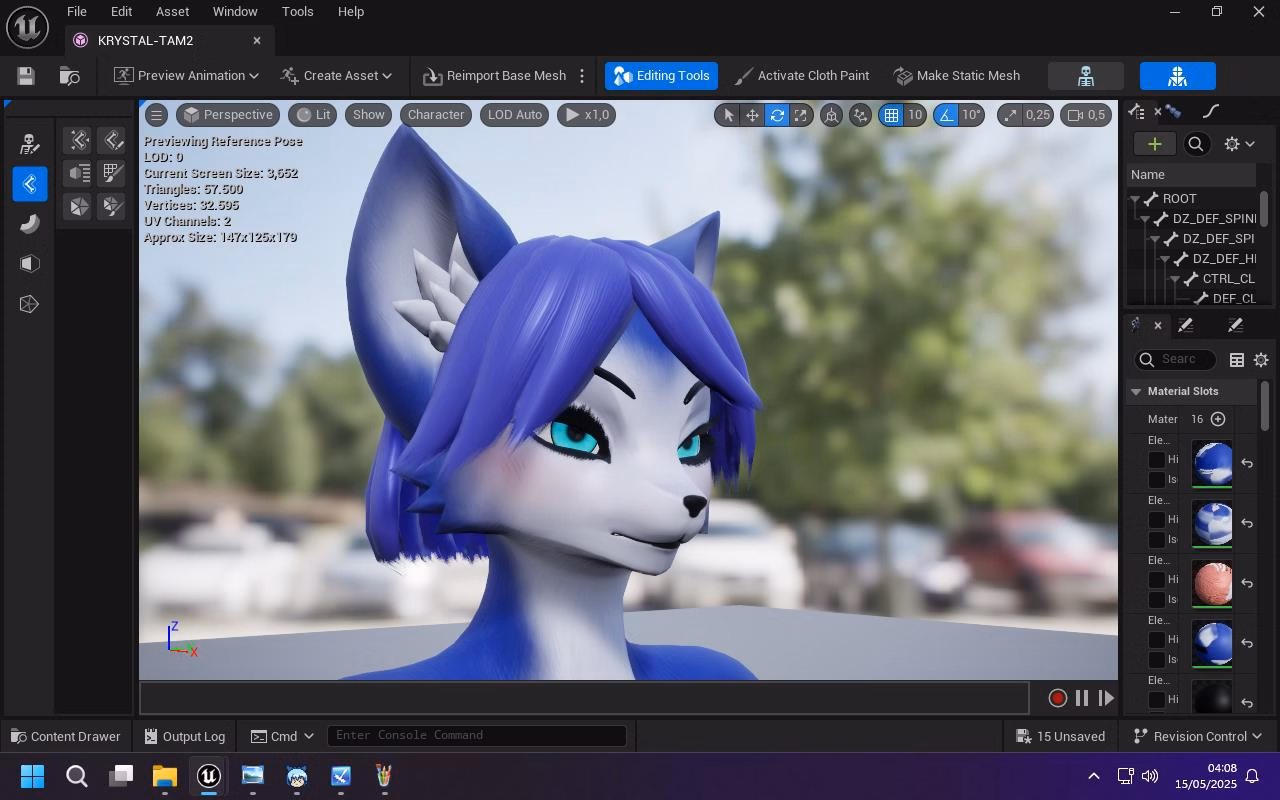The height and width of the screenshot is (800, 1280).
Task: Open the Skeleton editor mode
Action: (1085, 76)
